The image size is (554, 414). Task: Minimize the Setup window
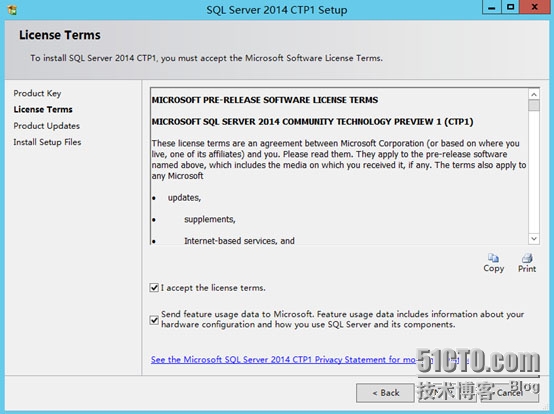(x=491, y=7)
